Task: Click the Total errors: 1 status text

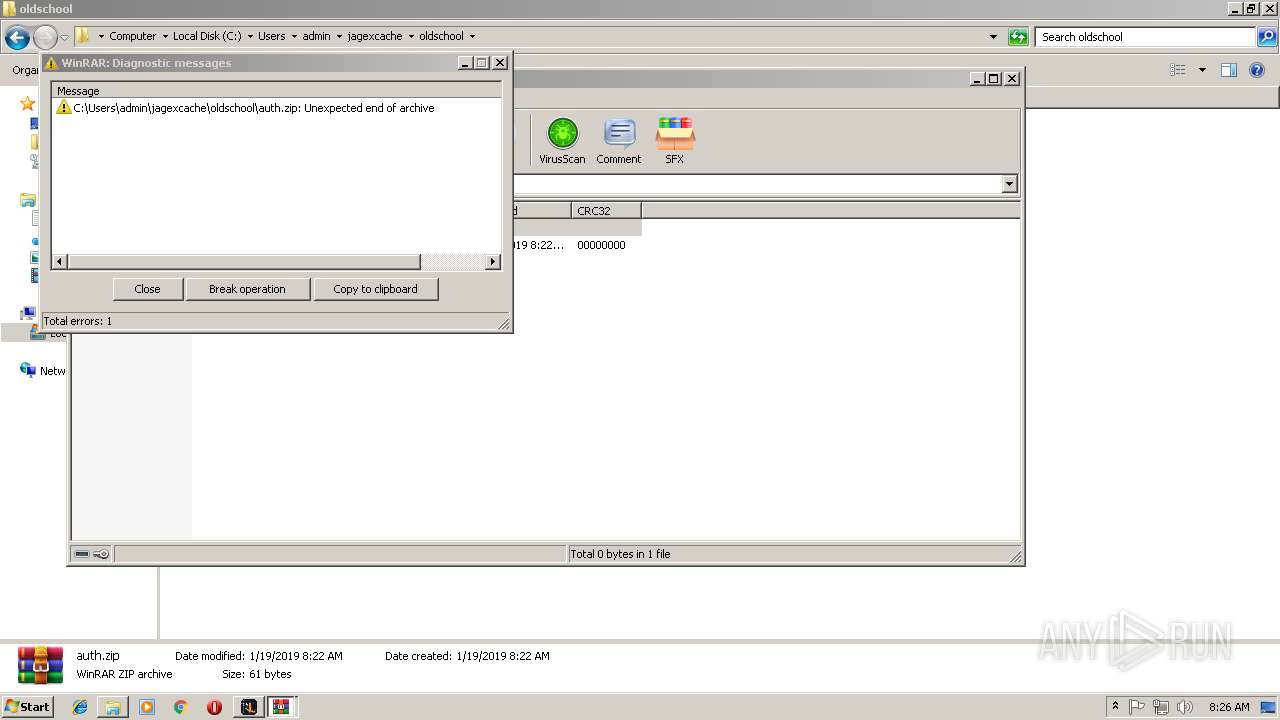Action: (x=78, y=321)
